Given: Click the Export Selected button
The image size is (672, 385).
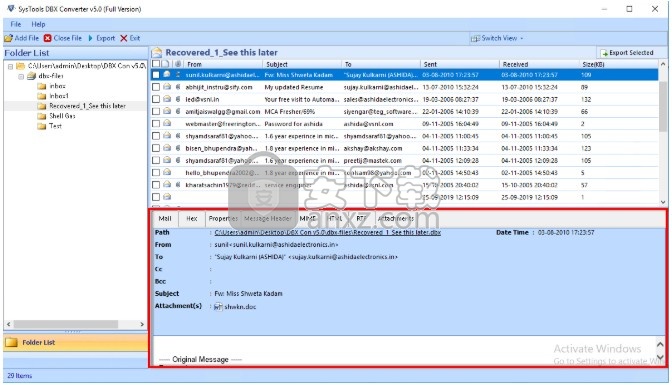Looking at the screenshot, I should click(x=627, y=53).
